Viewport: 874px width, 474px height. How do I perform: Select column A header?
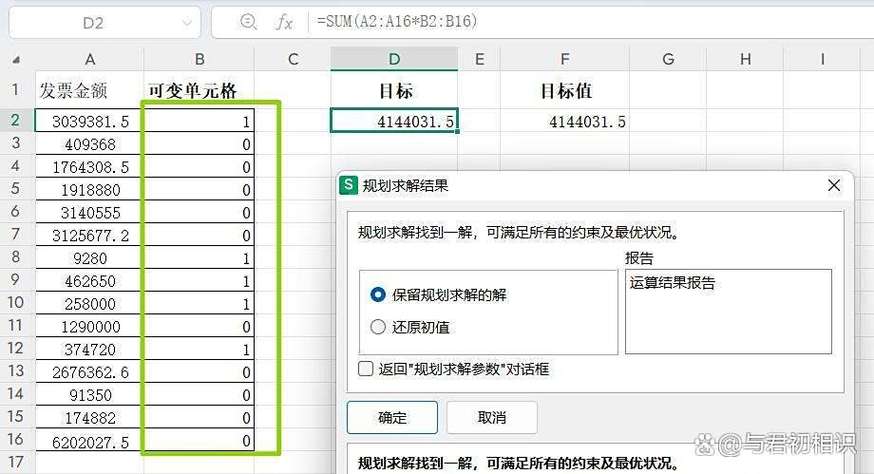click(x=89, y=59)
